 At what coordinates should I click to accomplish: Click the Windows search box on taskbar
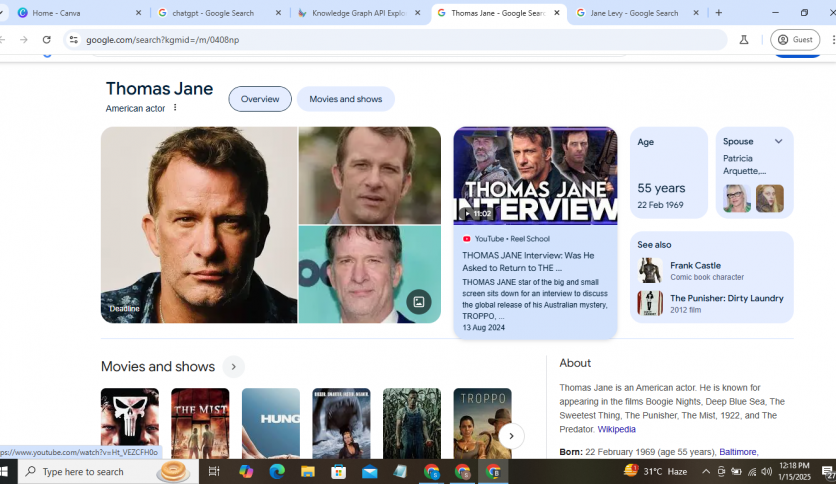click(x=109, y=472)
